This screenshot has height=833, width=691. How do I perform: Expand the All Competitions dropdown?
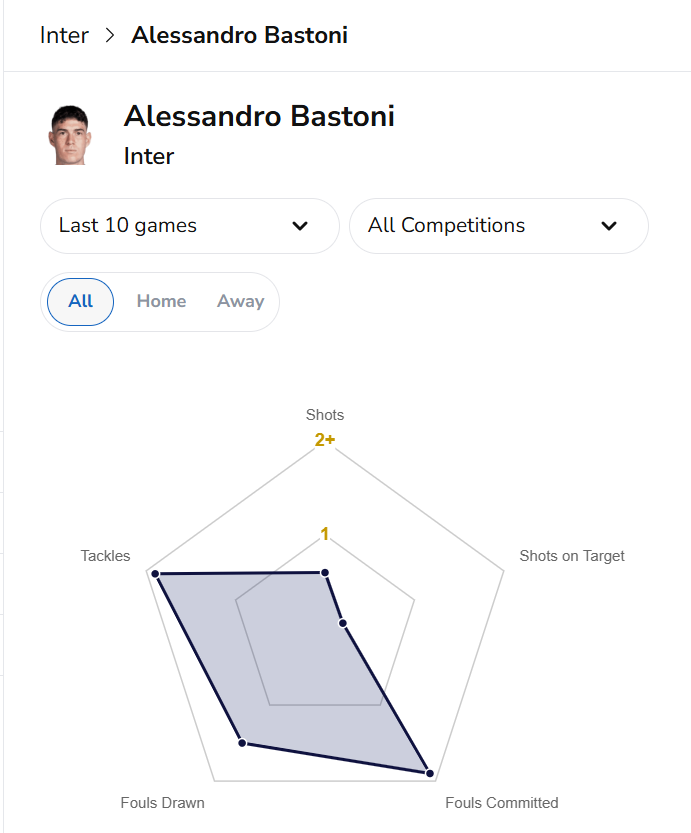point(498,226)
